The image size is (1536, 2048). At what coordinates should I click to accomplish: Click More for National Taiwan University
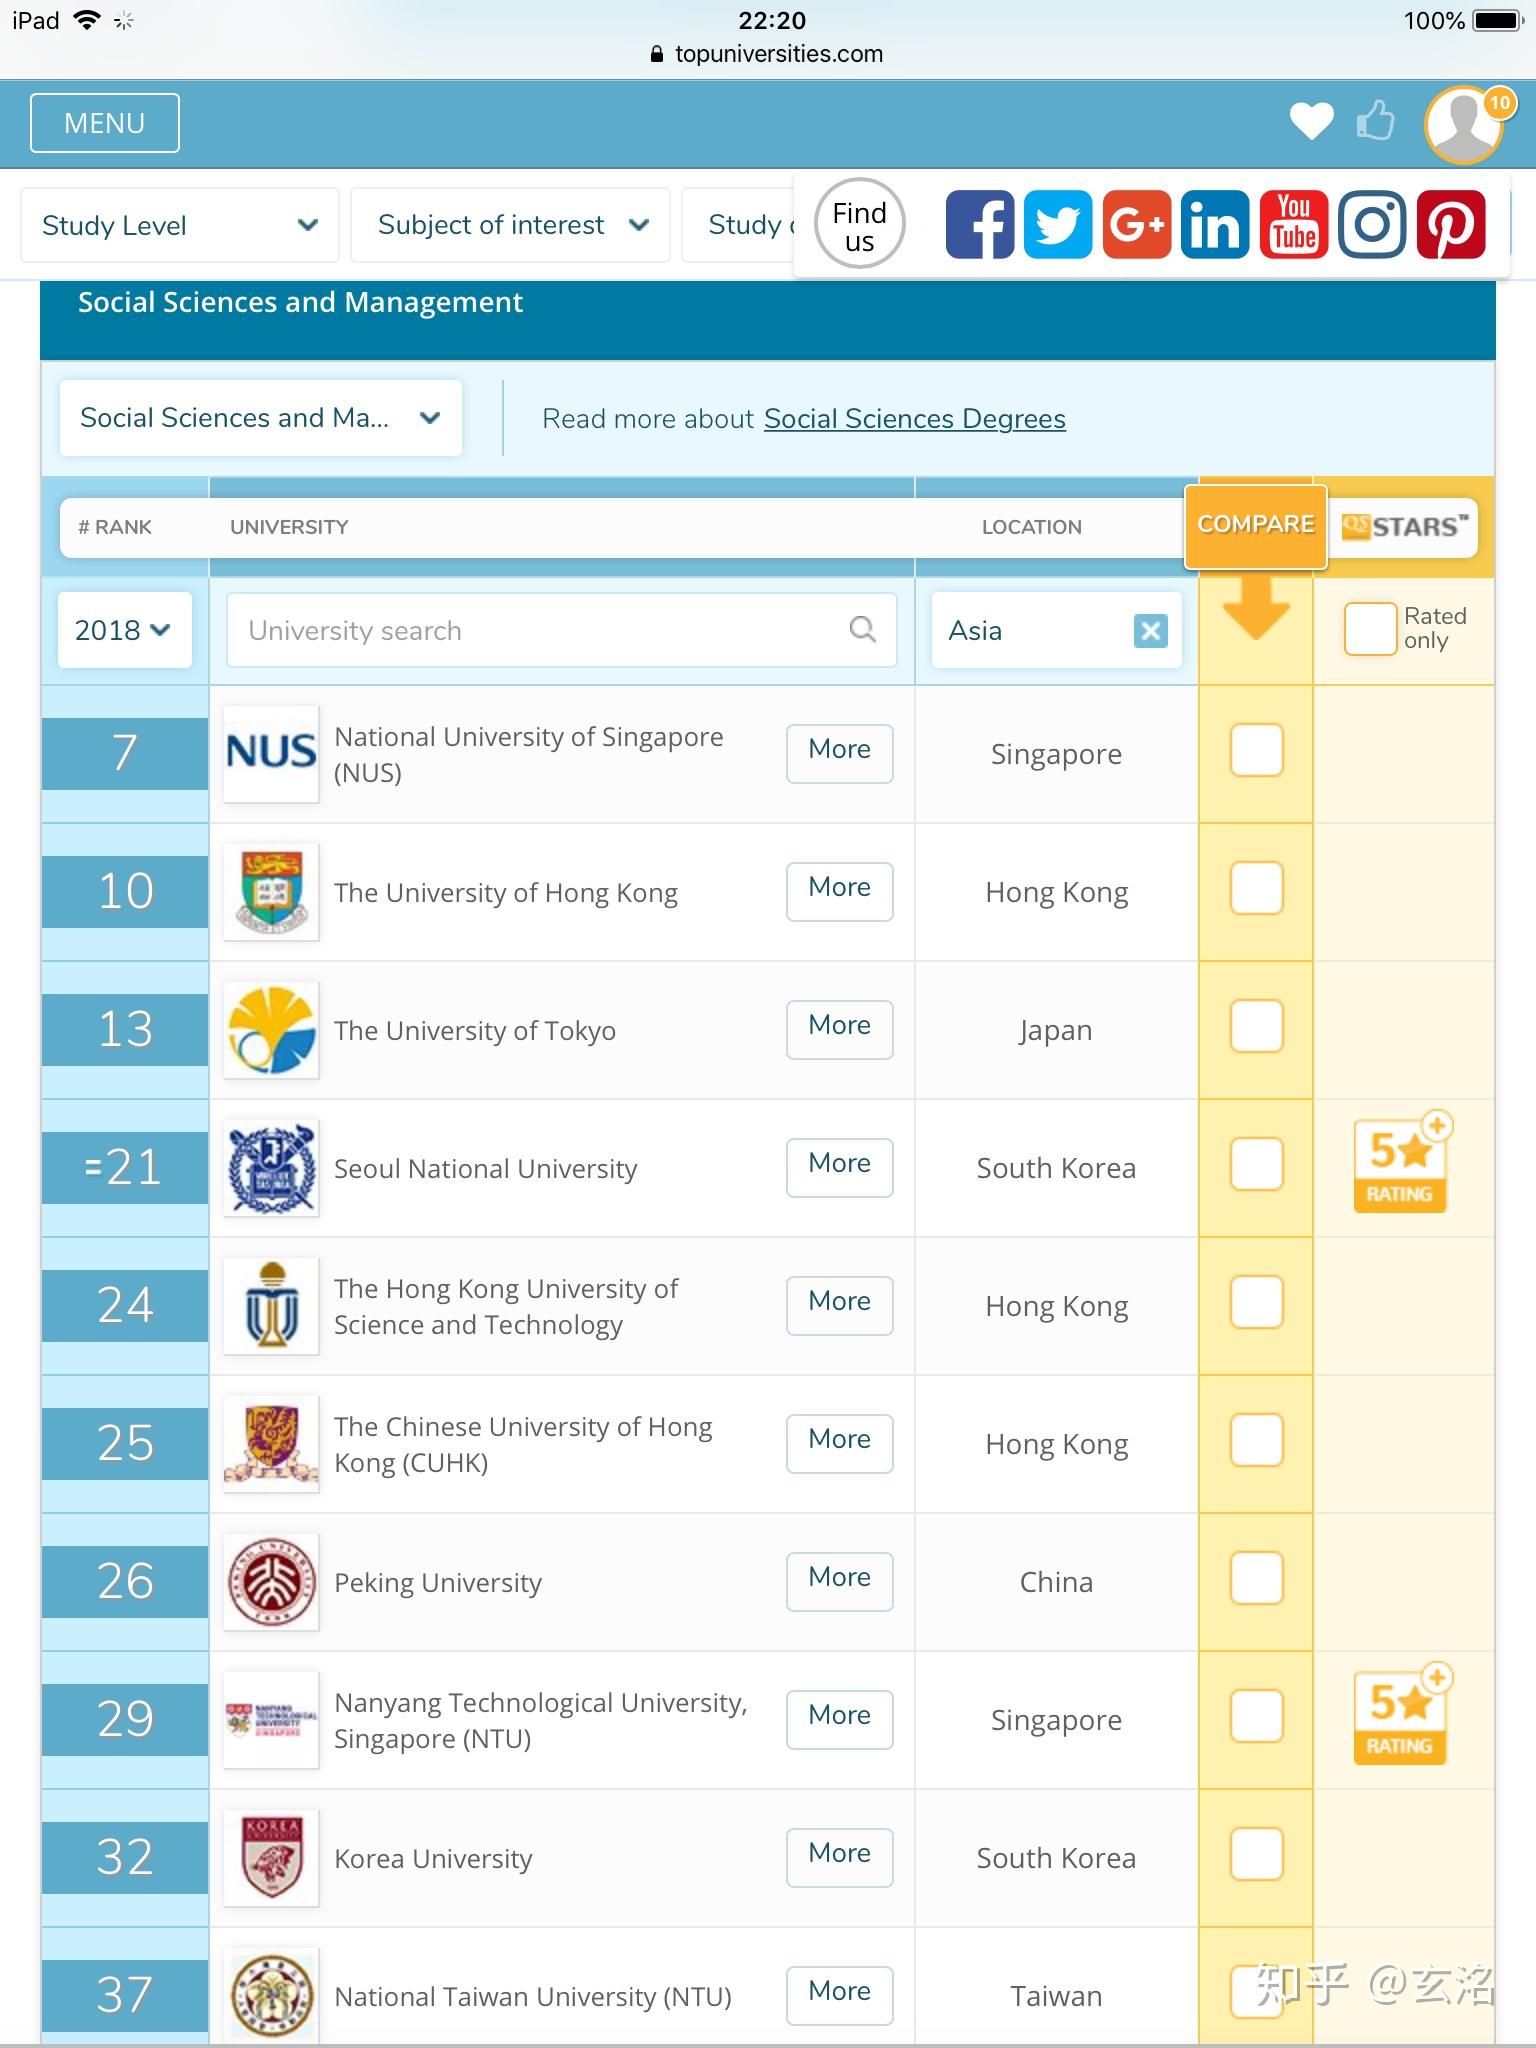[840, 1995]
